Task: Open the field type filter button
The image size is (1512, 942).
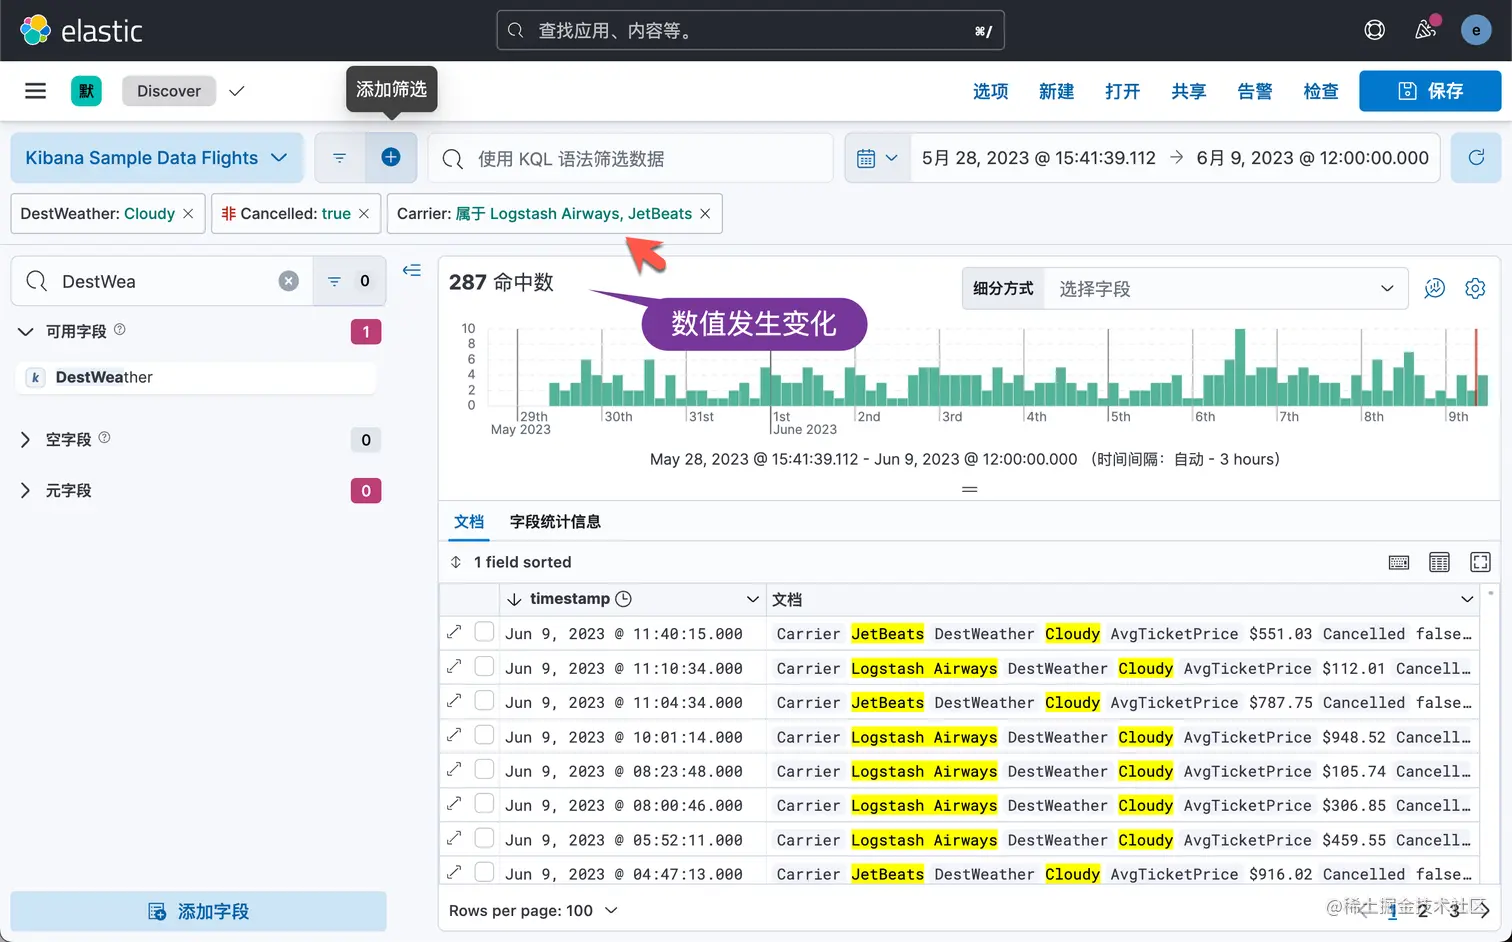Action: [349, 281]
